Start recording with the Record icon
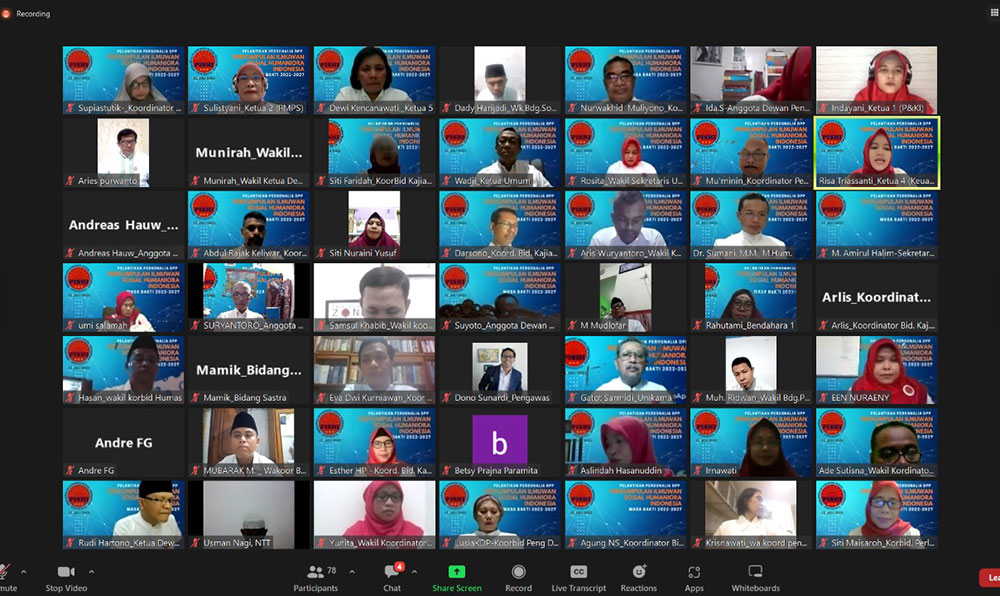The height and width of the screenshot is (596, 1000). coord(518,572)
